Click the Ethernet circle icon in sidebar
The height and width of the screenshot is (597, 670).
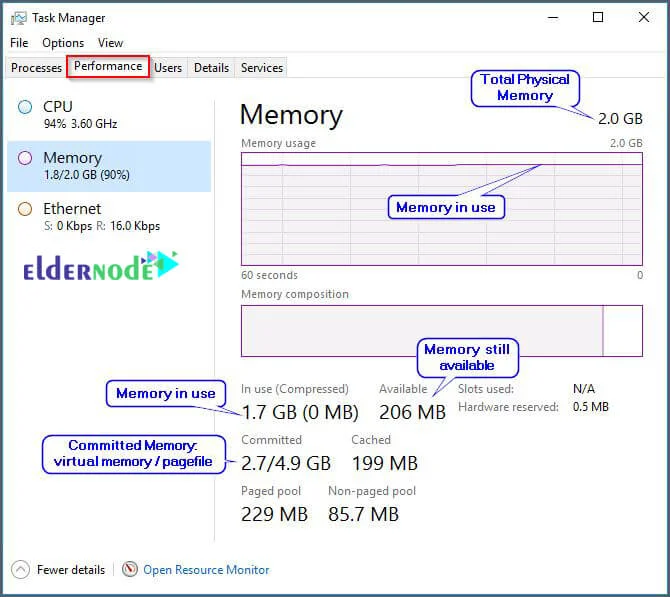coord(25,209)
